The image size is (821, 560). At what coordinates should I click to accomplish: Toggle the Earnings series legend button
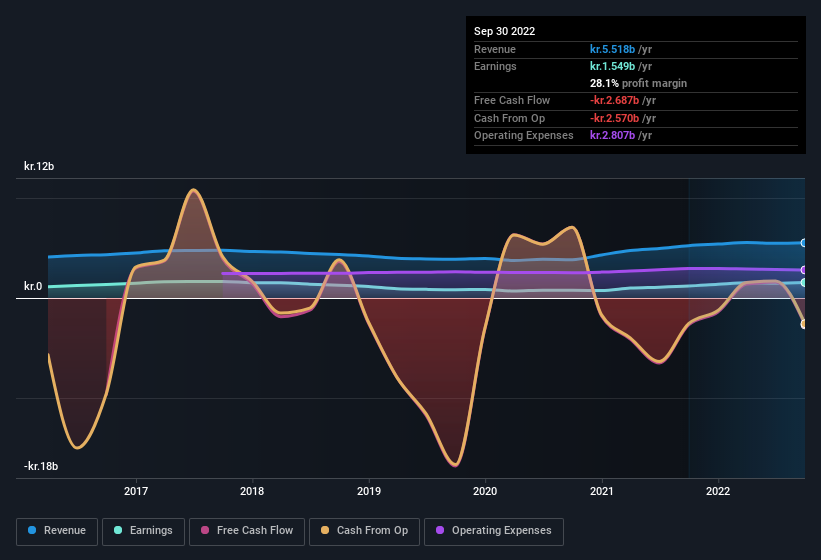point(143,531)
